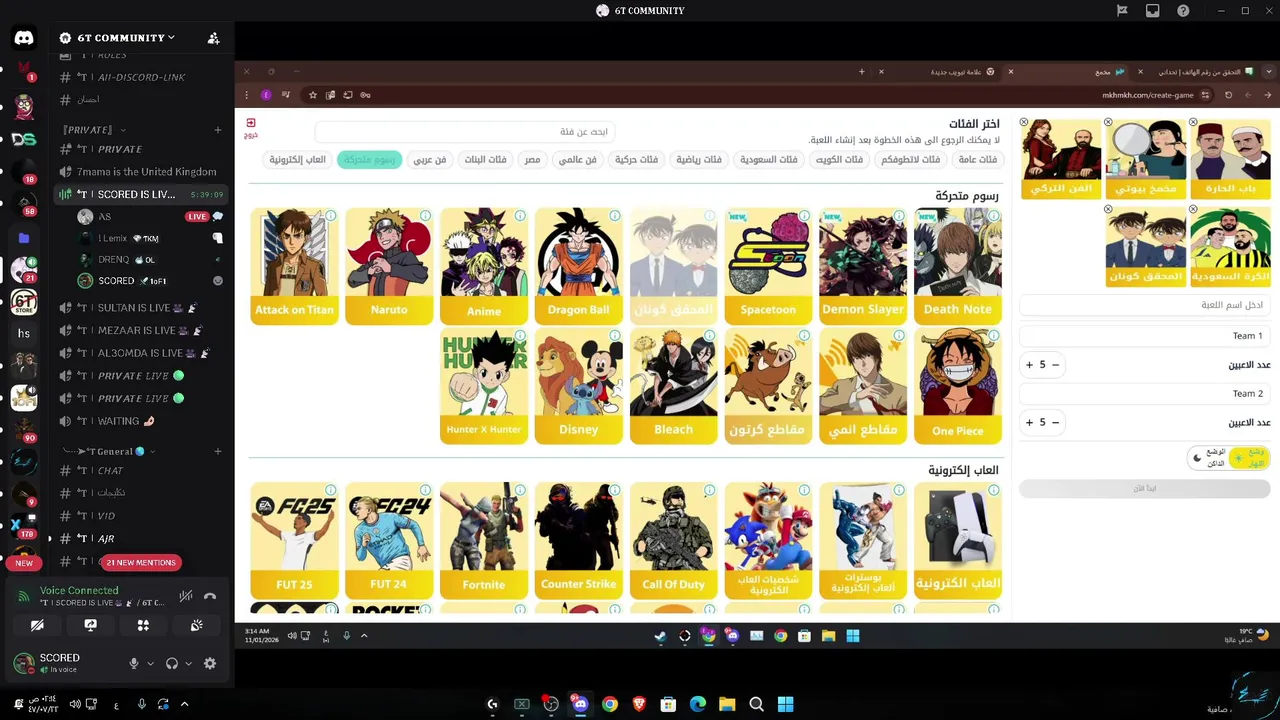Open Google Chrome from the Windows taskbar
1280x720 pixels.
click(x=609, y=705)
